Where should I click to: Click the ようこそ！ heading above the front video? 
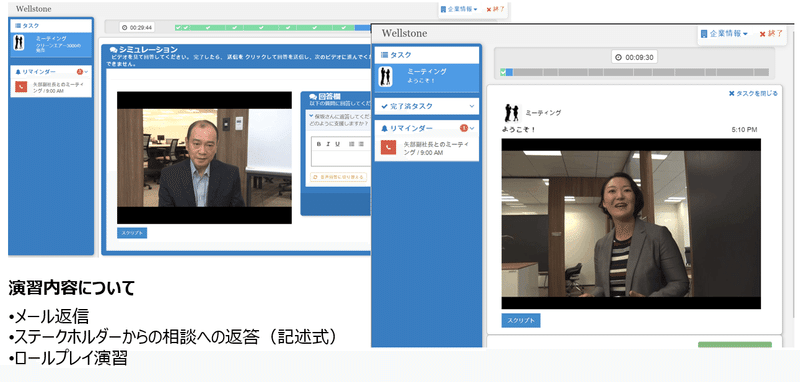click(518, 130)
